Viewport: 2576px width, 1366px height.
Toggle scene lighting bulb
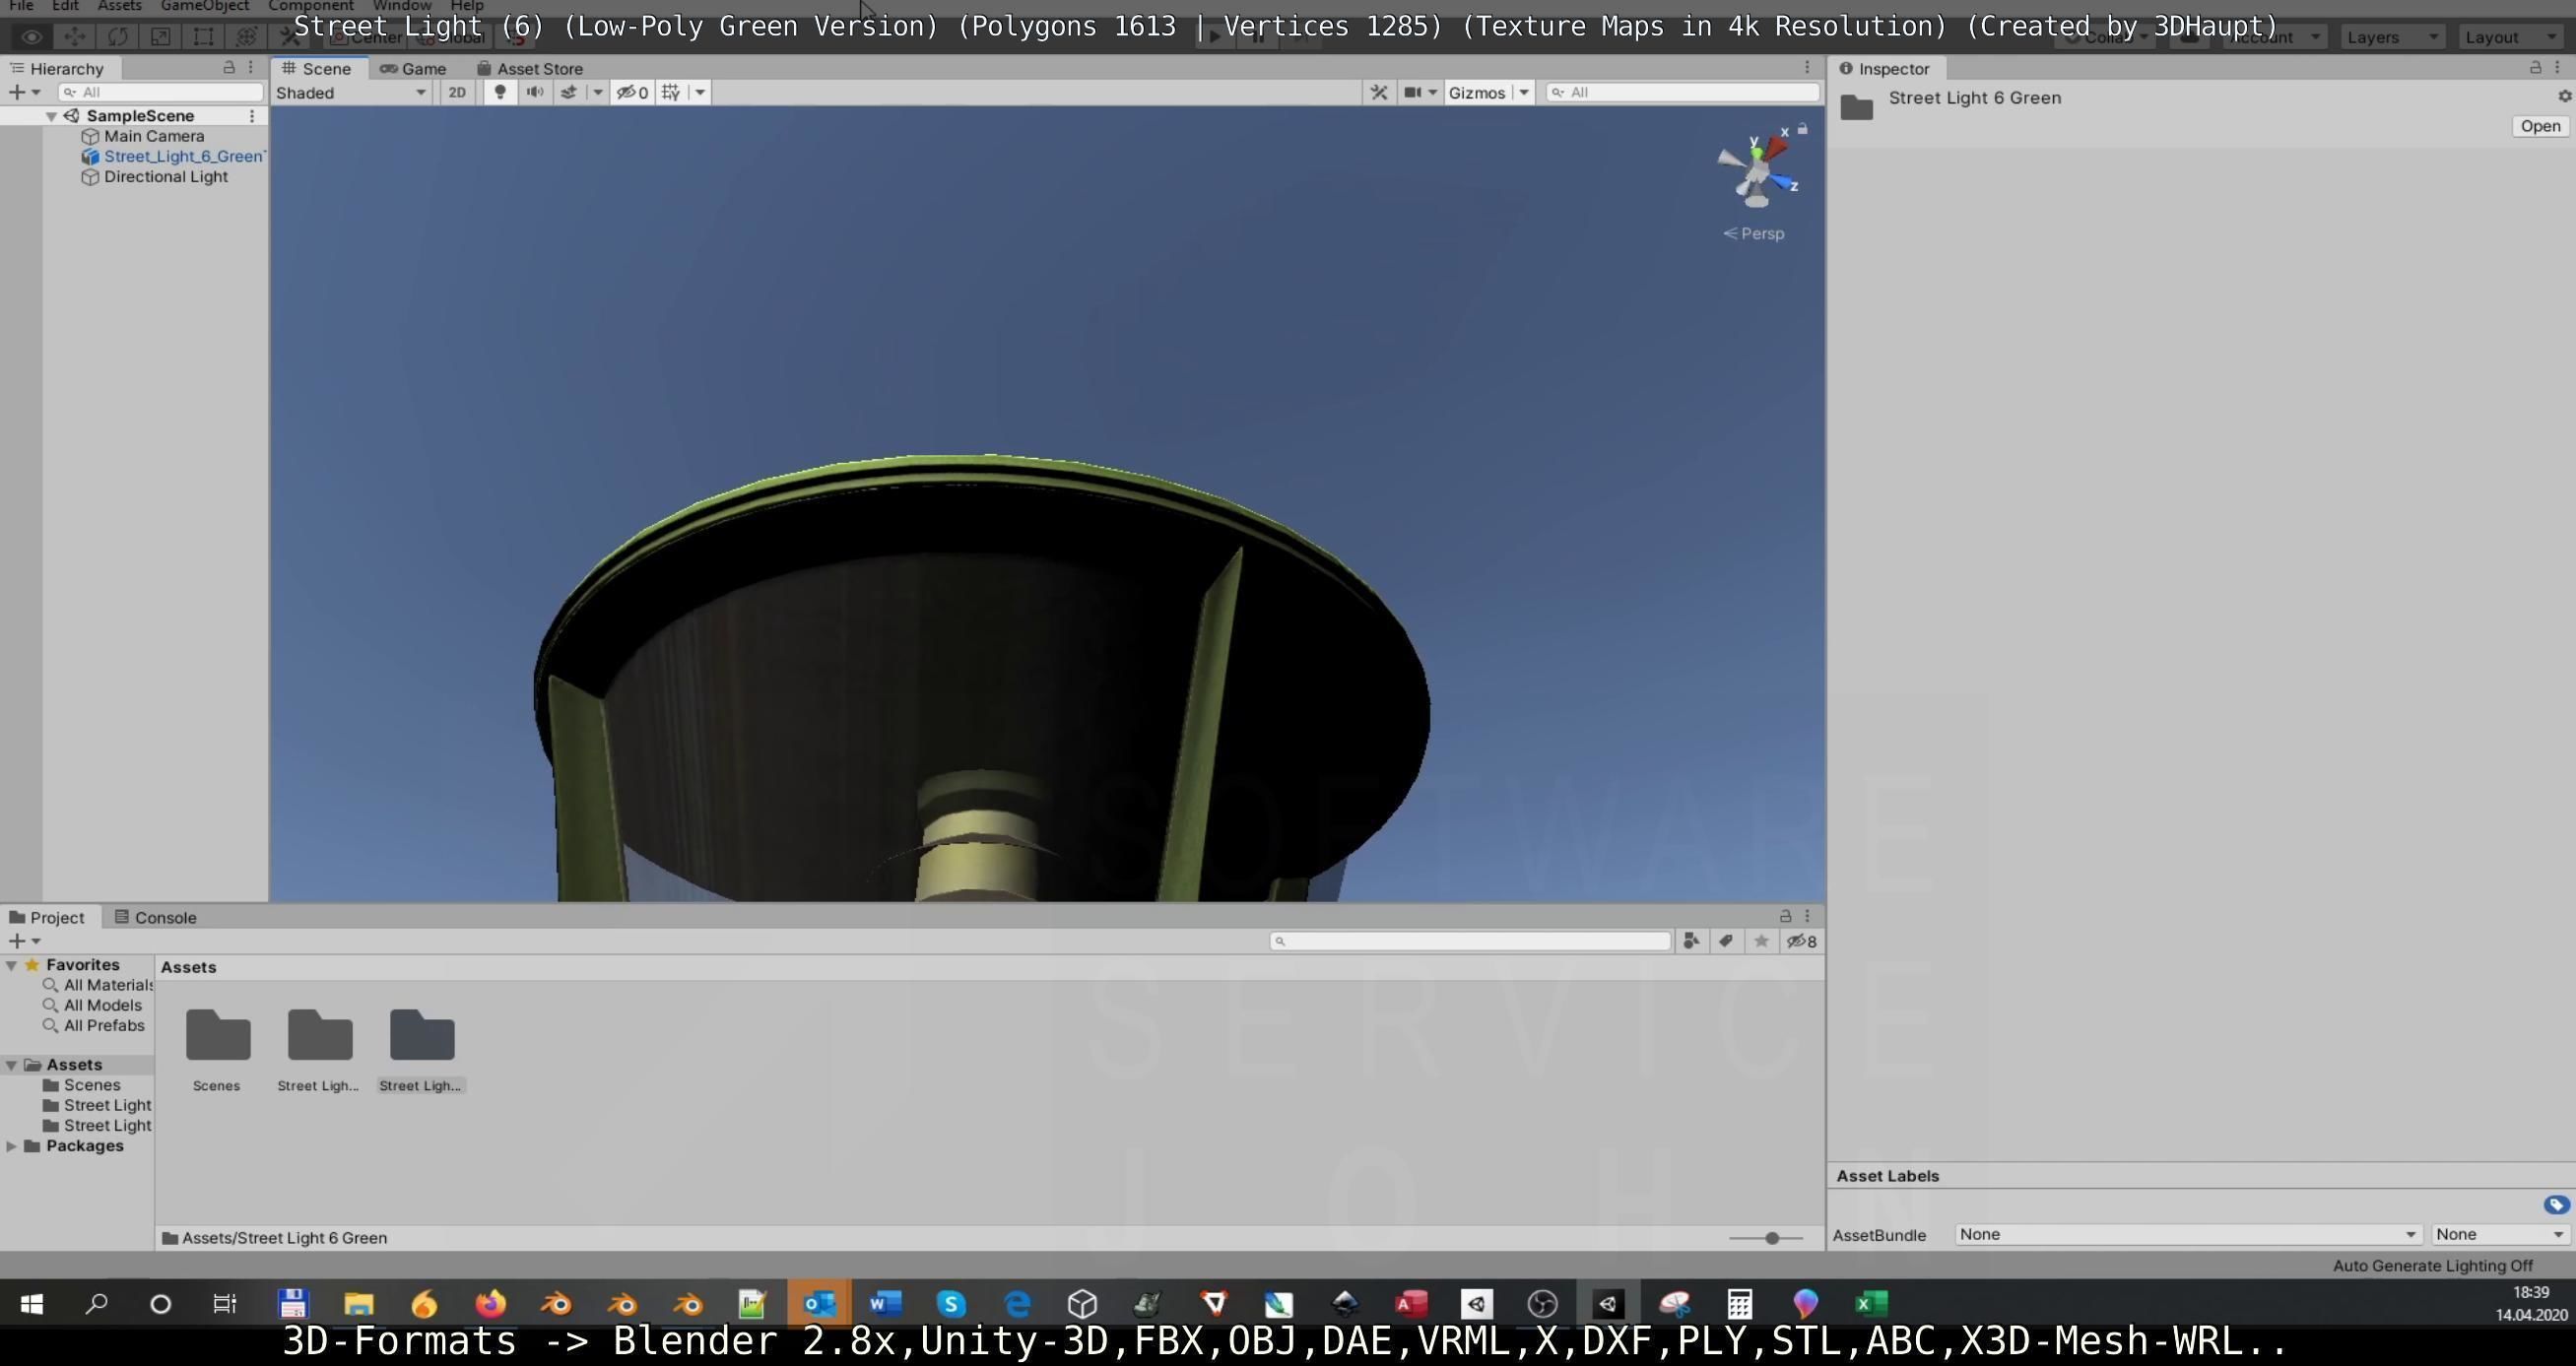[x=500, y=92]
